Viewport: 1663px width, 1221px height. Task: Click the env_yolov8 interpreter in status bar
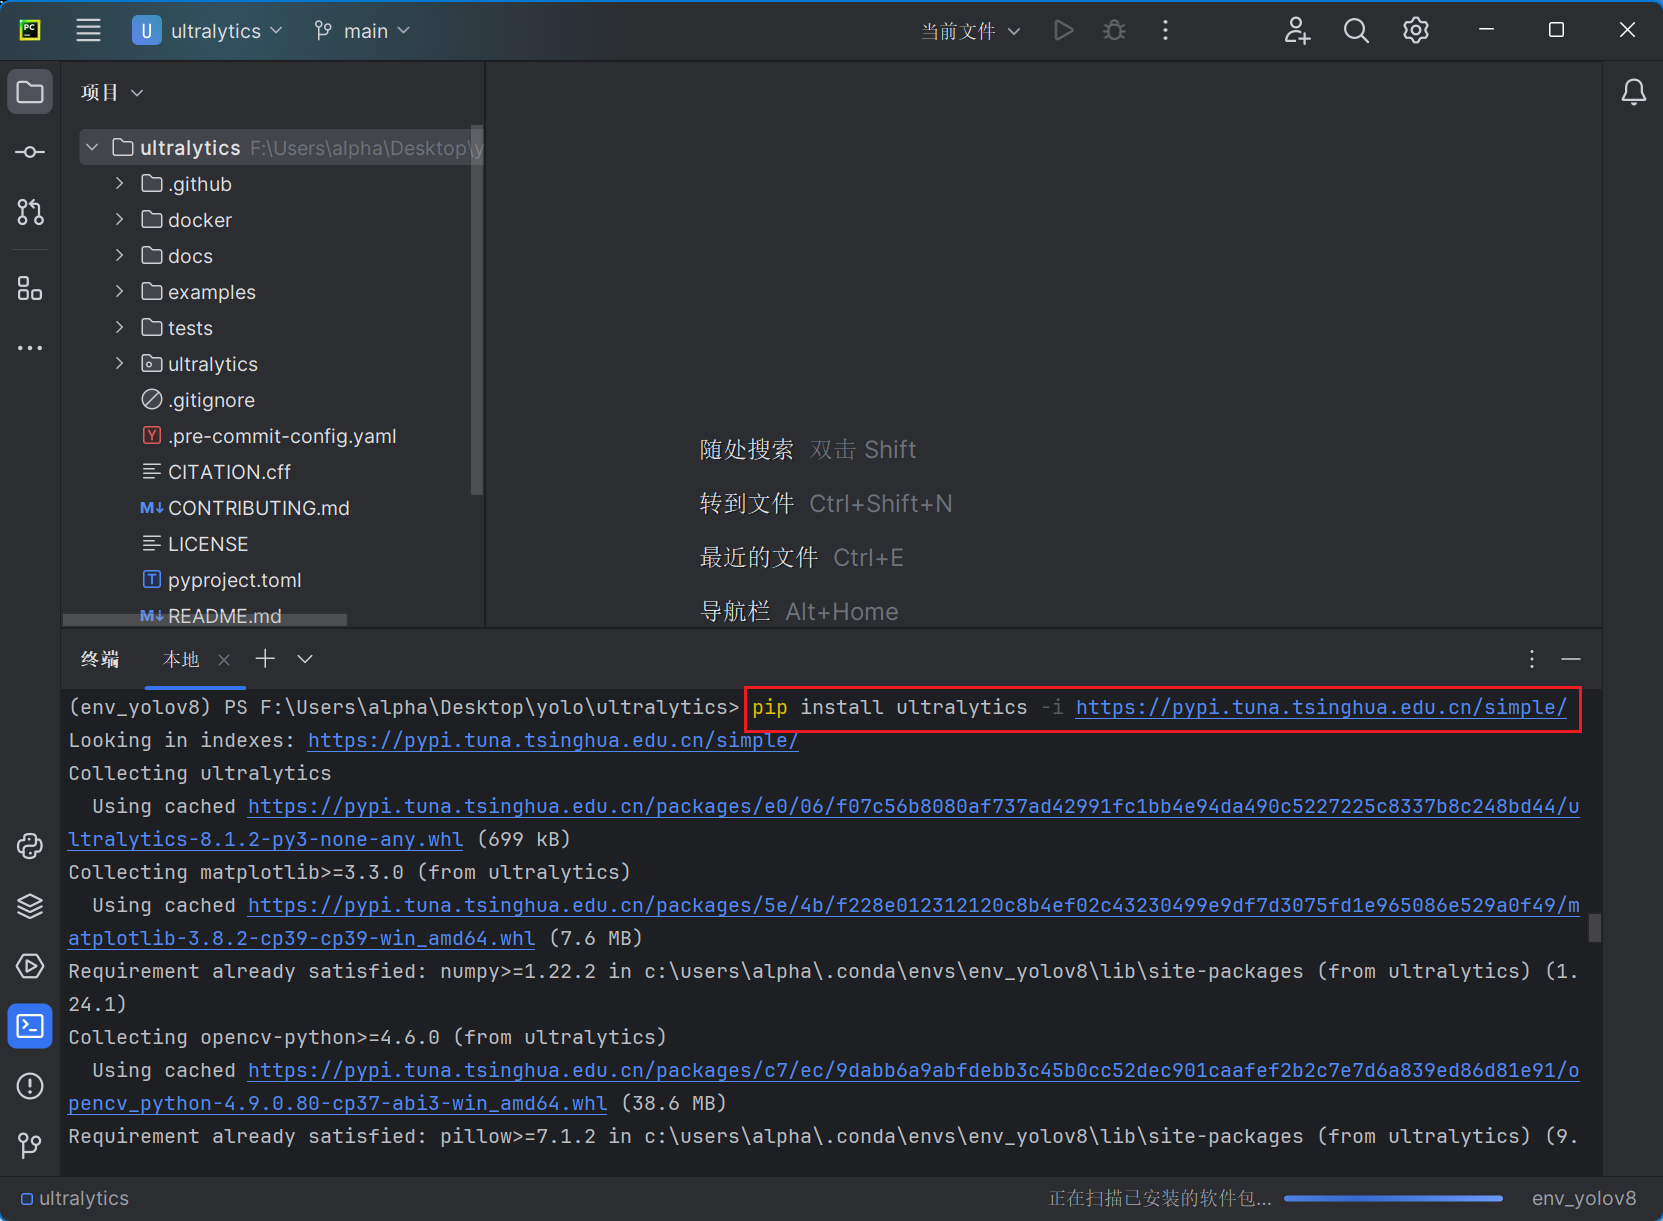pyautogui.click(x=1584, y=1198)
